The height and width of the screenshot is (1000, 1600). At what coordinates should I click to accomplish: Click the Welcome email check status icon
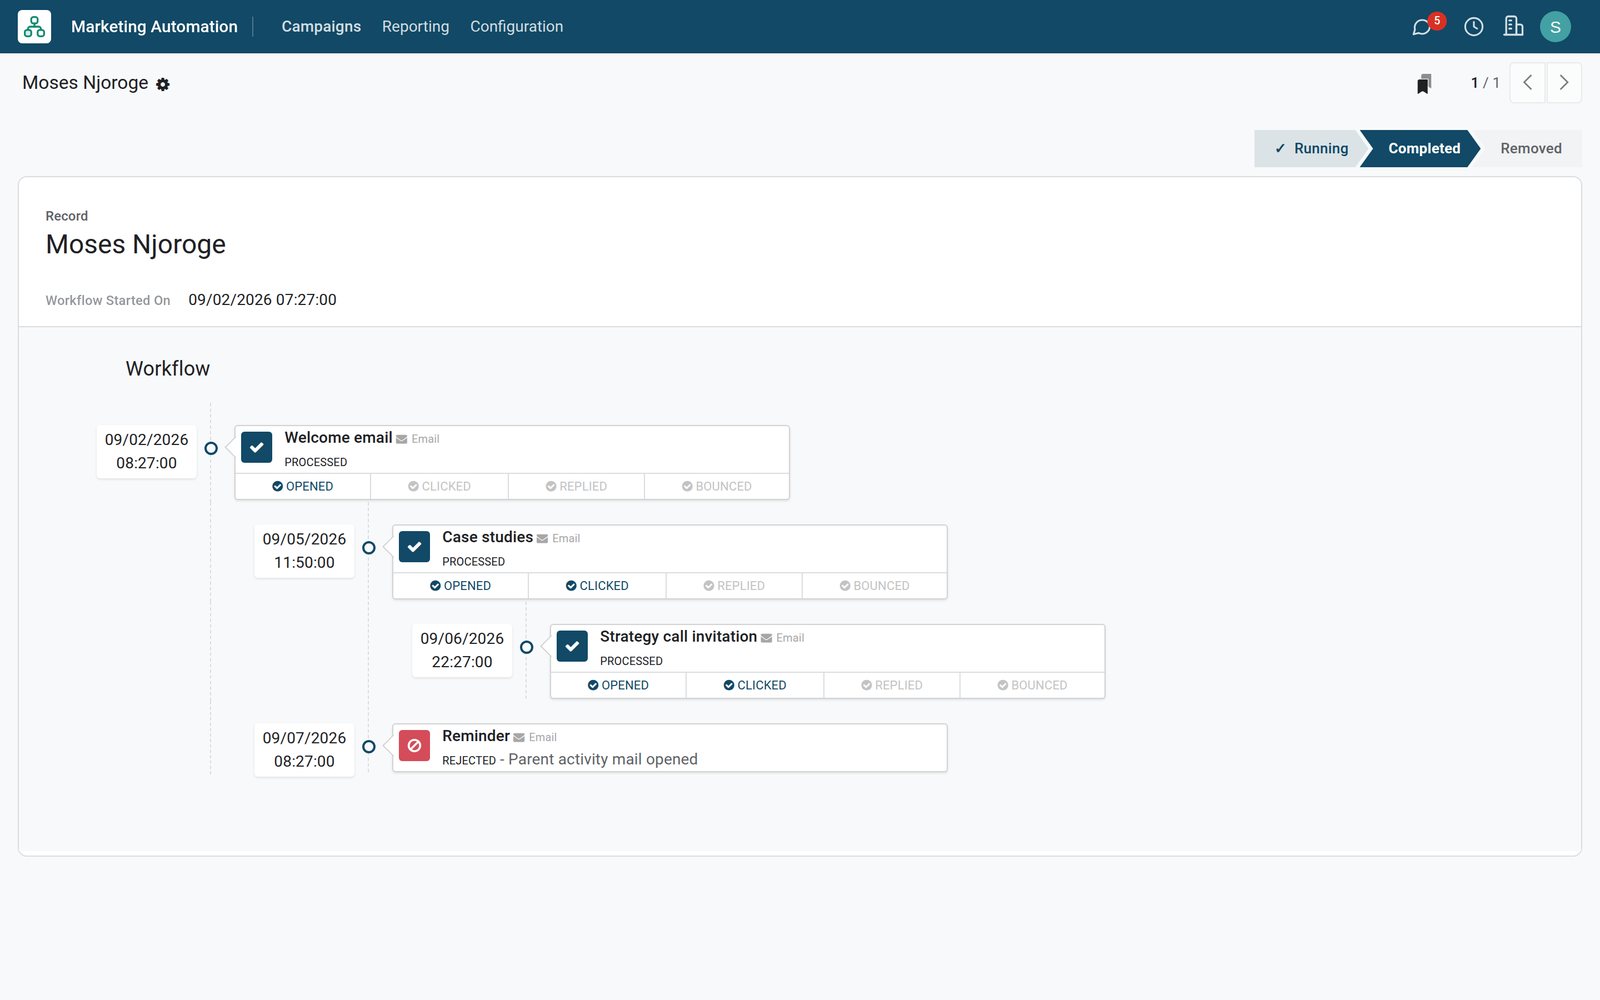click(257, 447)
